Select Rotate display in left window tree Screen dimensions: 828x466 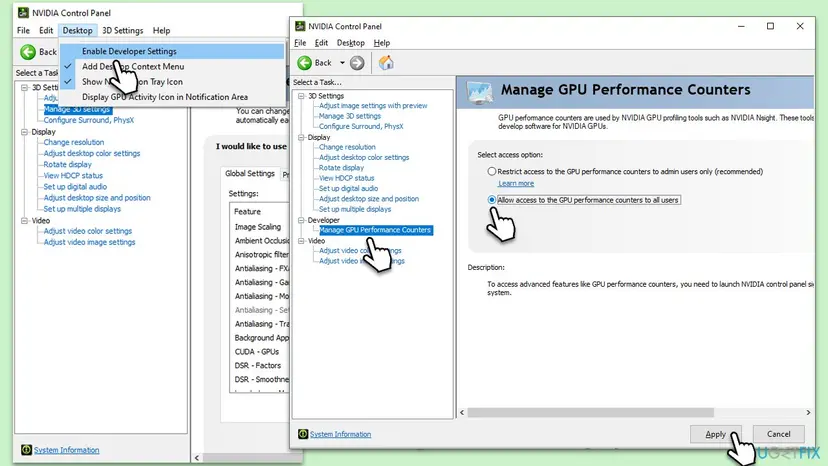coord(68,164)
